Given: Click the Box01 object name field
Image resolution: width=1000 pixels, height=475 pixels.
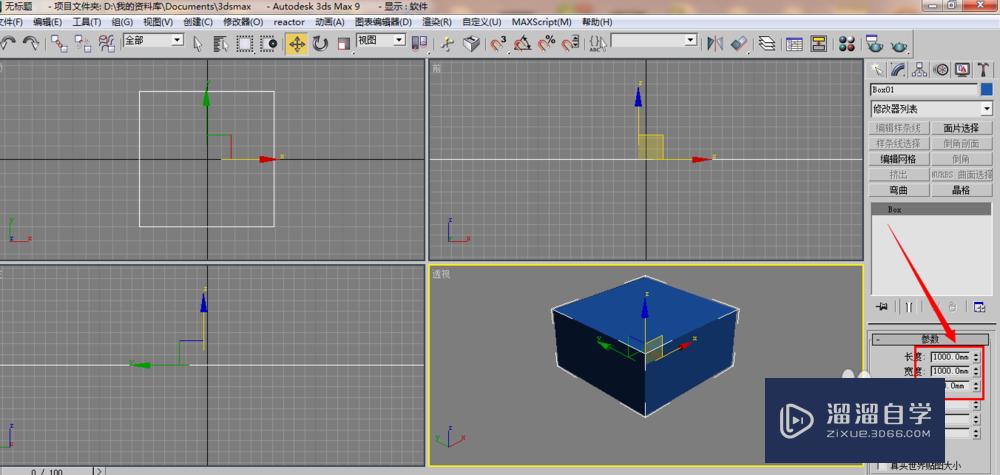Looking at the screenshot, I should 923,90.
